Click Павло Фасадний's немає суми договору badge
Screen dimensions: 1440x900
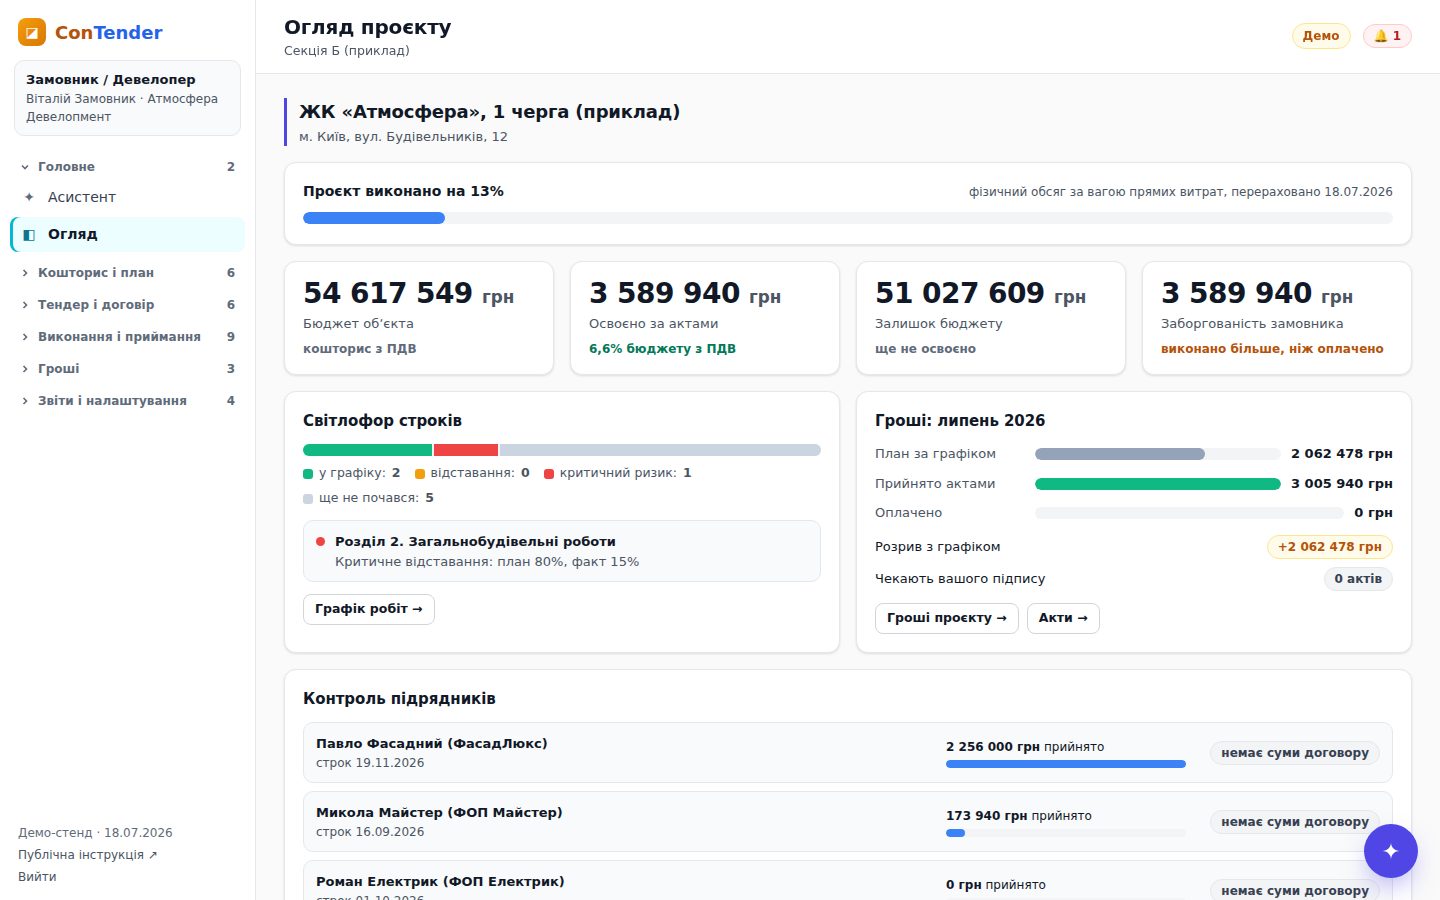(1295, 753)
